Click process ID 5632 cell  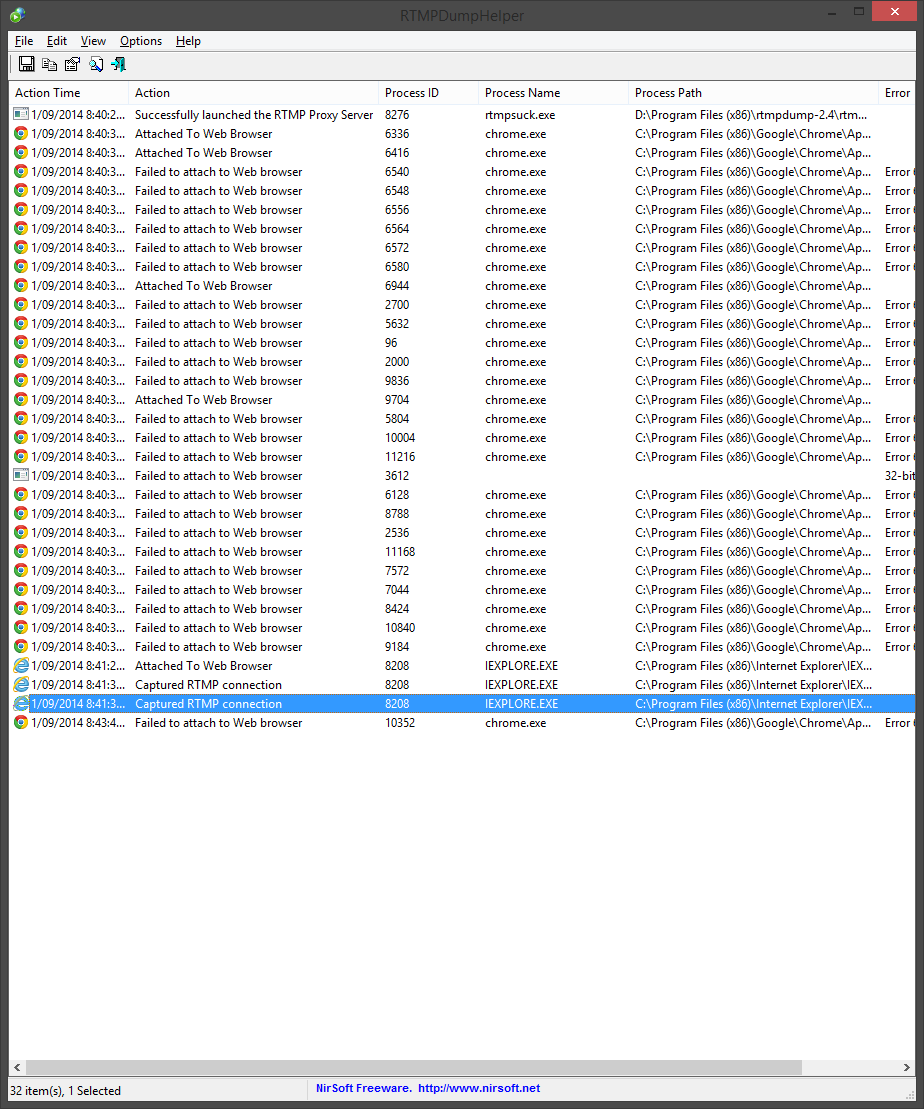coord(397,323)
